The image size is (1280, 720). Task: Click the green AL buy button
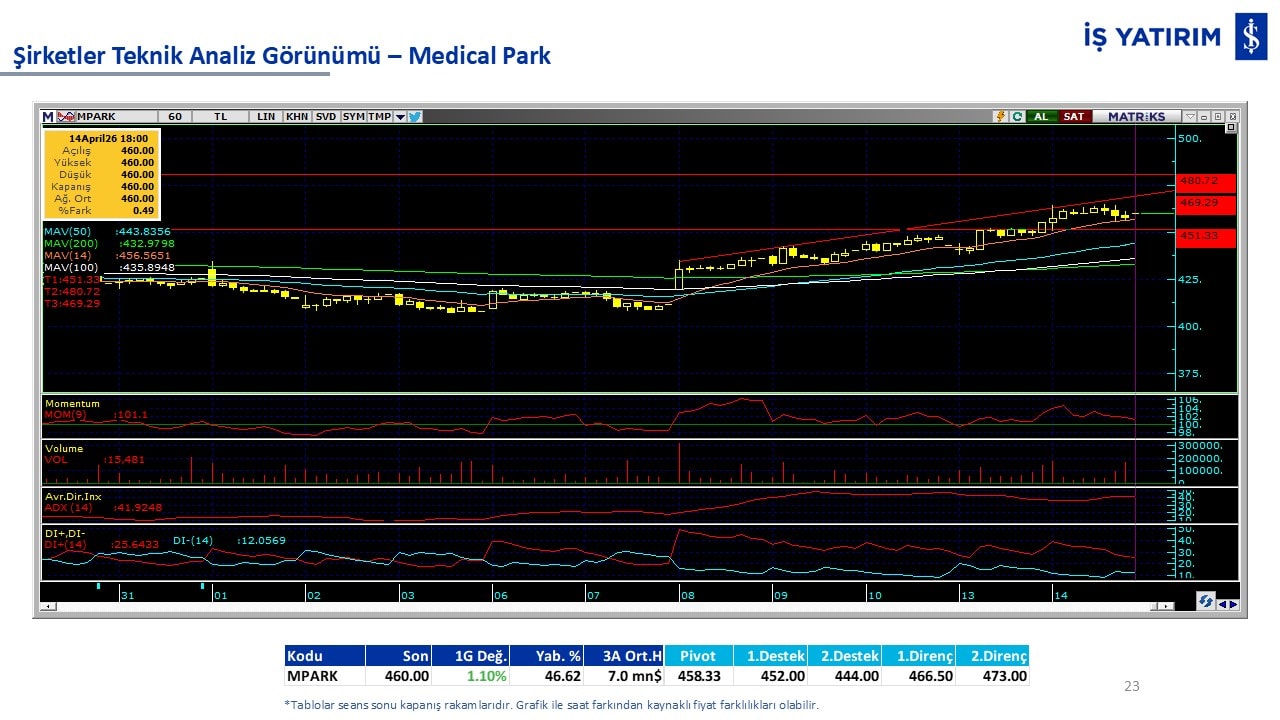1041,117
